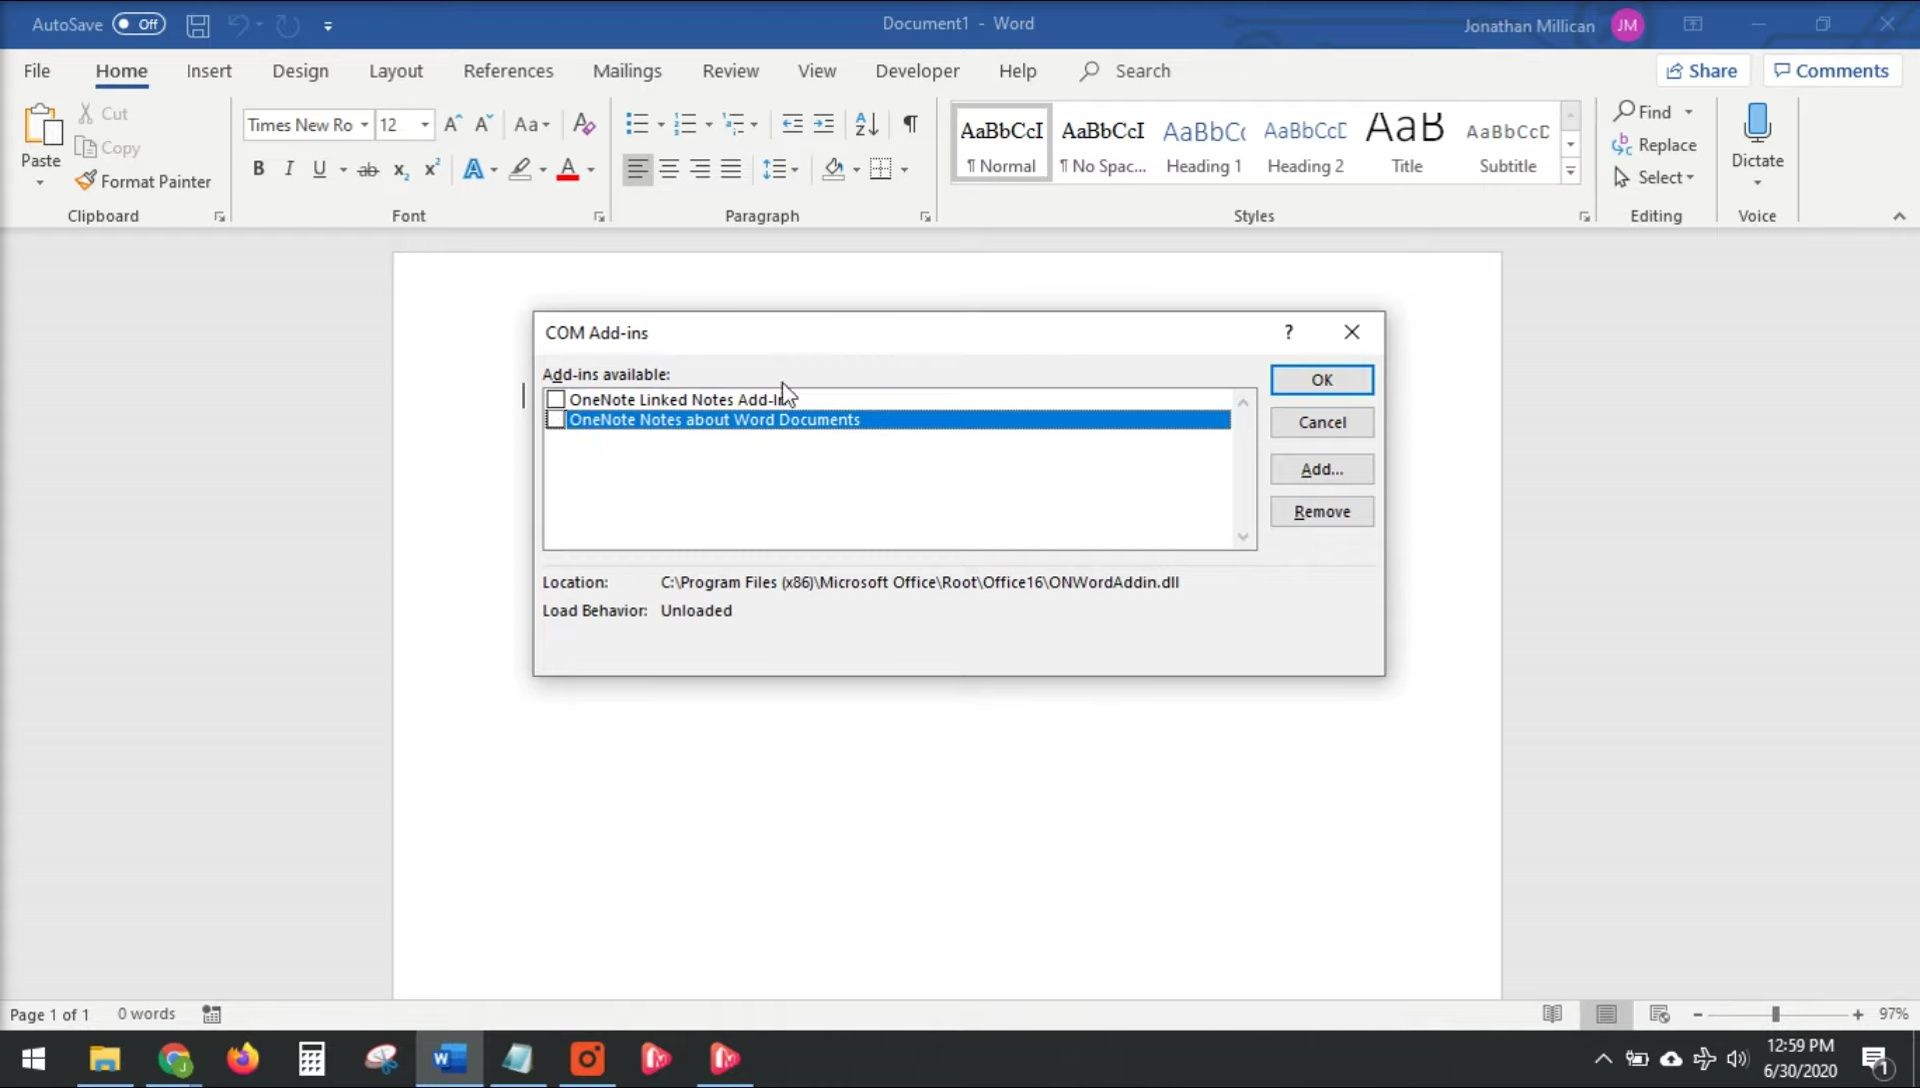This screenshot has width=1920, height=1088.
Task: Open the Review tab
Action: click(x=730, y=71)
